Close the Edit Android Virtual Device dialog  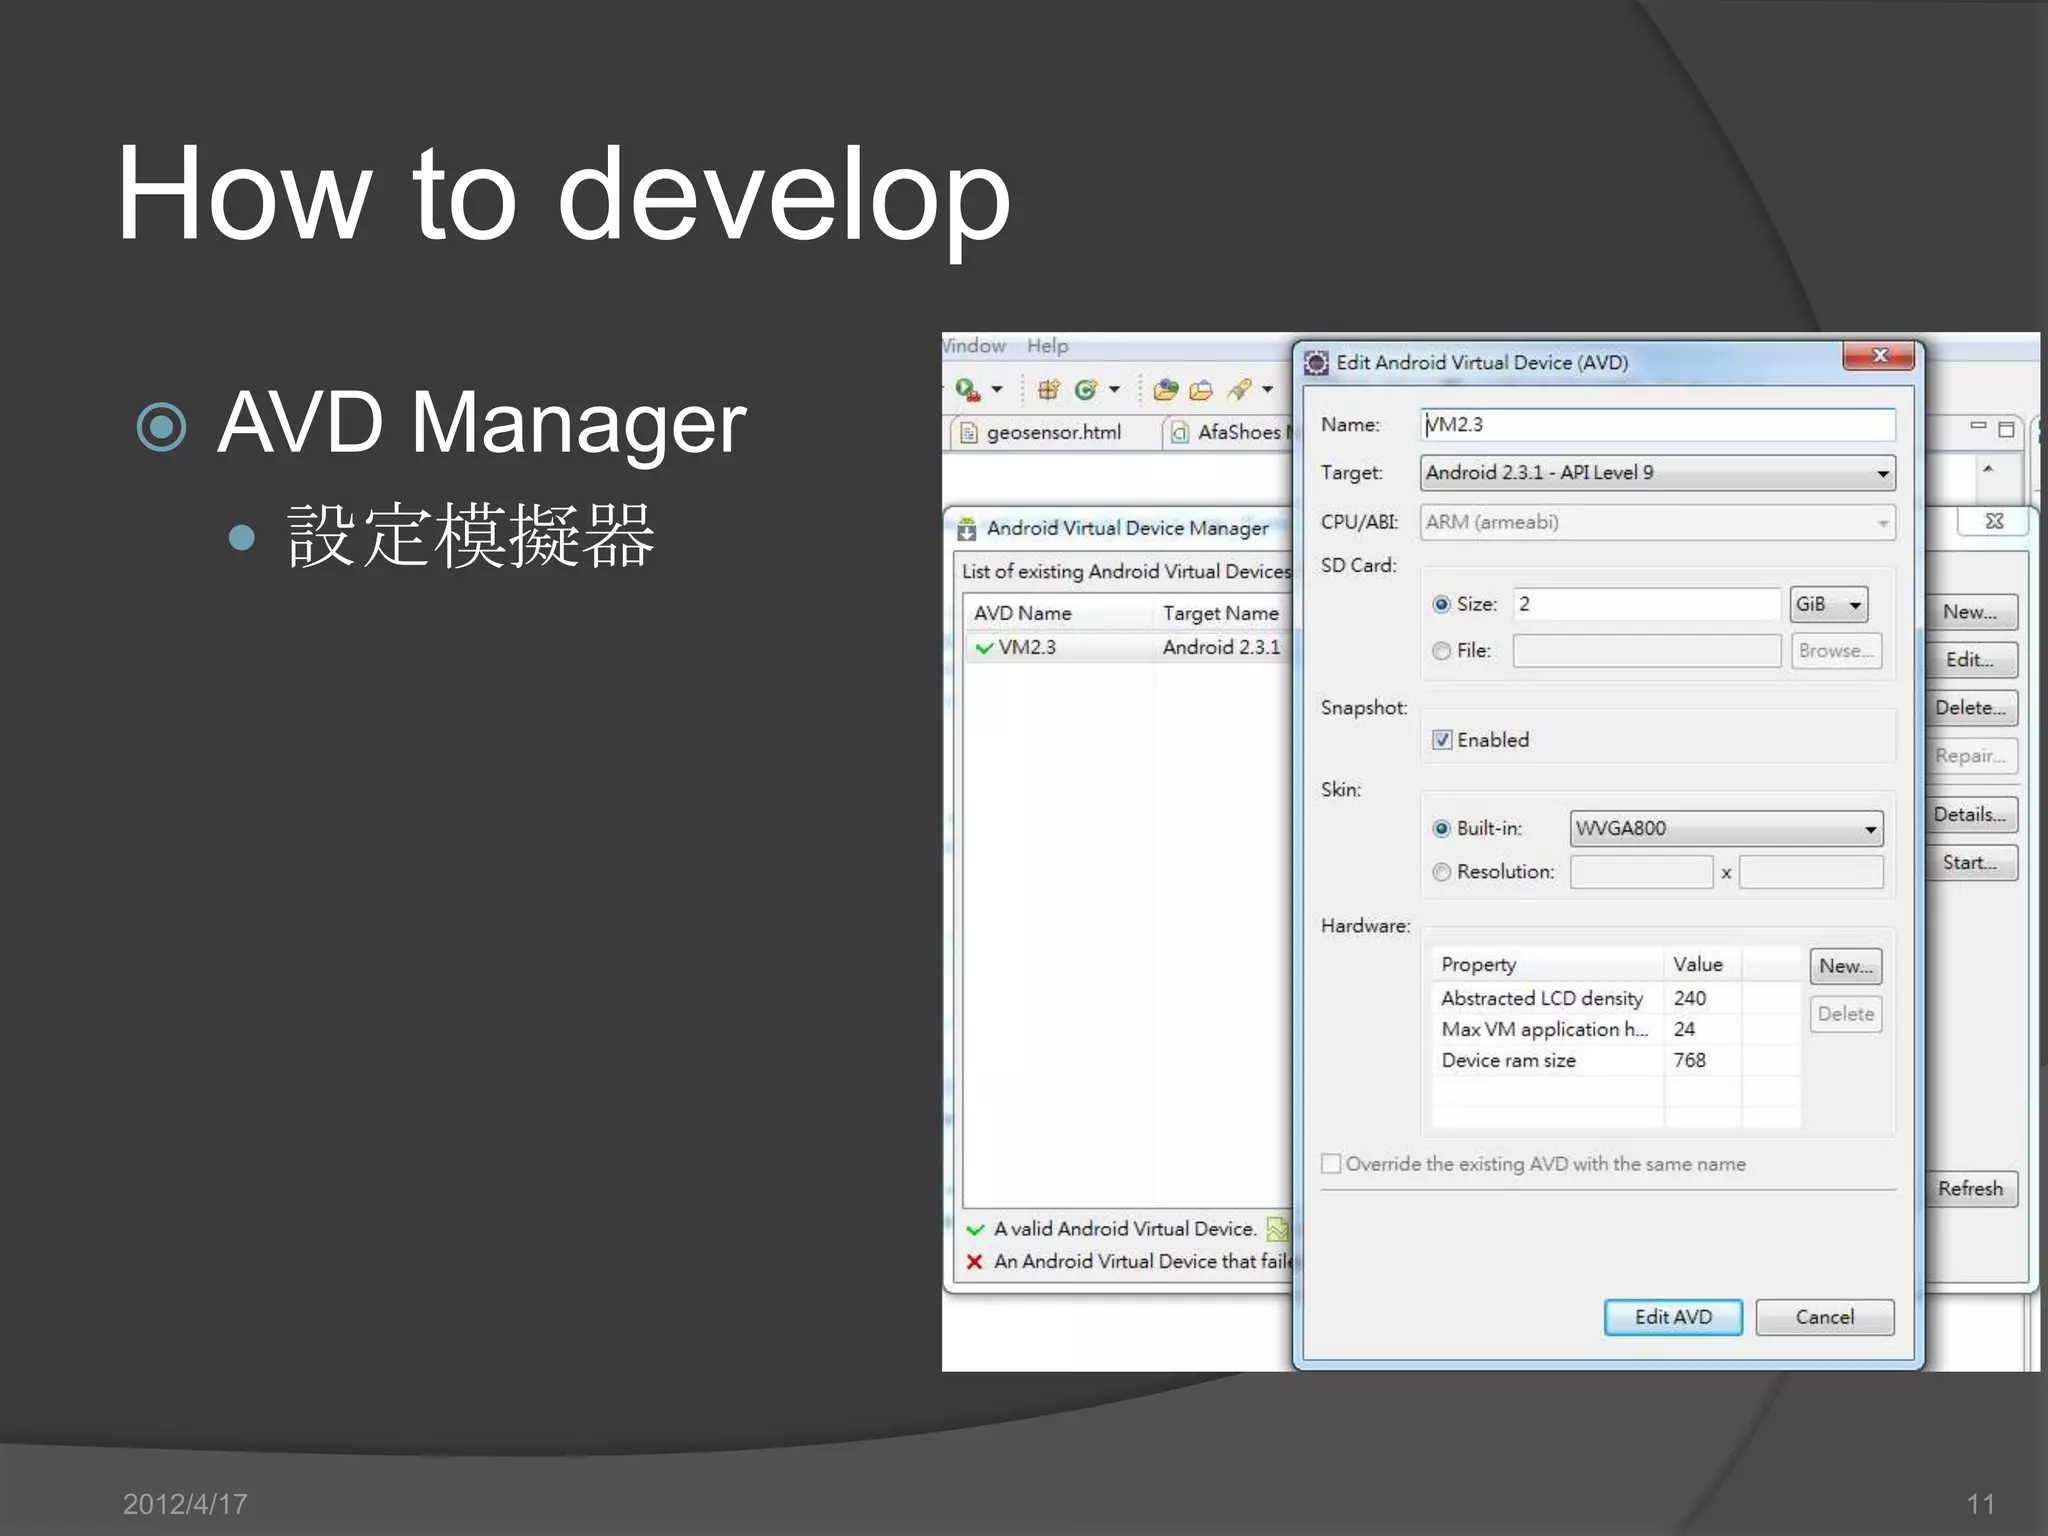(1879, 356)
